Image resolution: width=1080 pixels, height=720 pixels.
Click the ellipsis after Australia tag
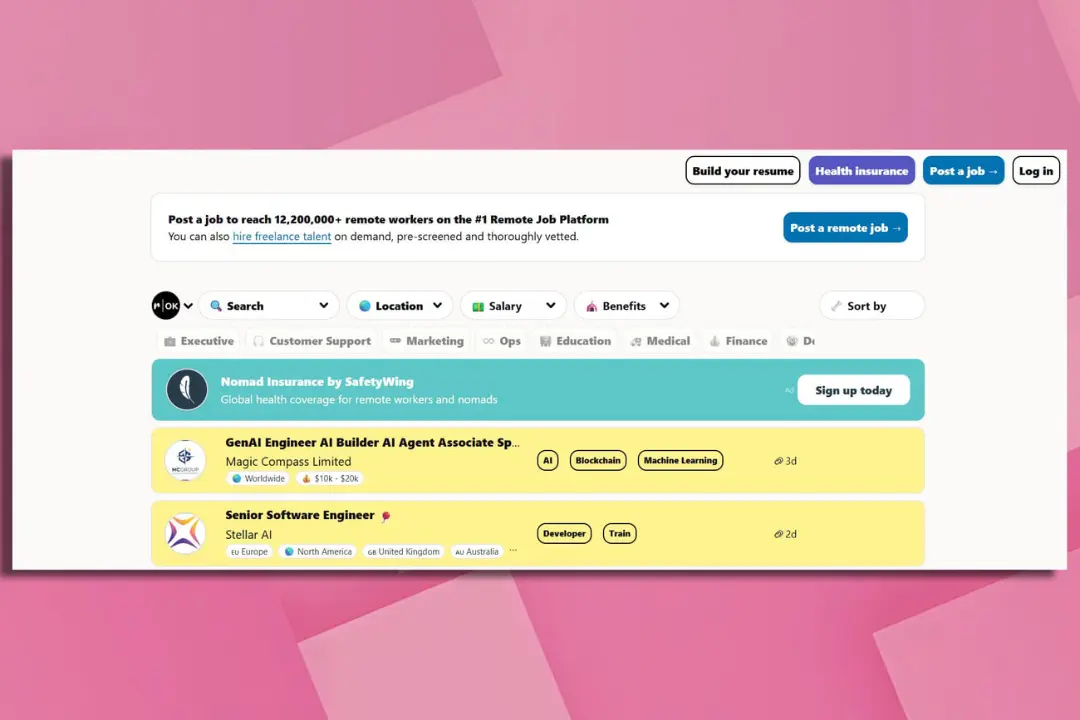(x=513, y=551)
